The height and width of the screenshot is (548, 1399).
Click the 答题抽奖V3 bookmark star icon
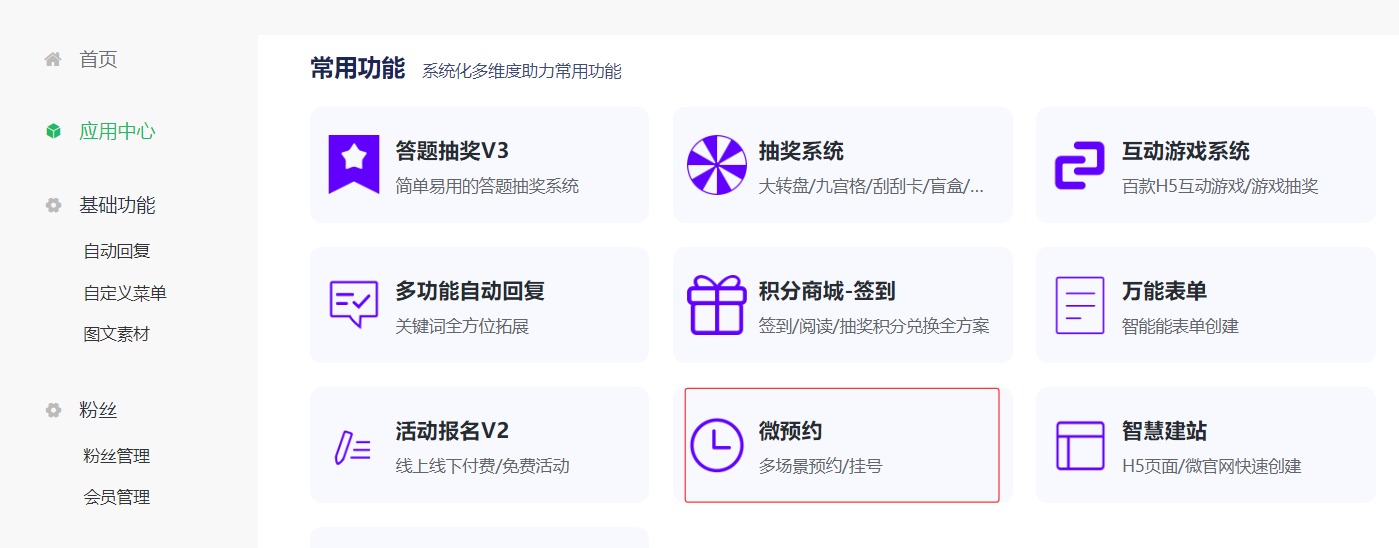coord(354,164)
